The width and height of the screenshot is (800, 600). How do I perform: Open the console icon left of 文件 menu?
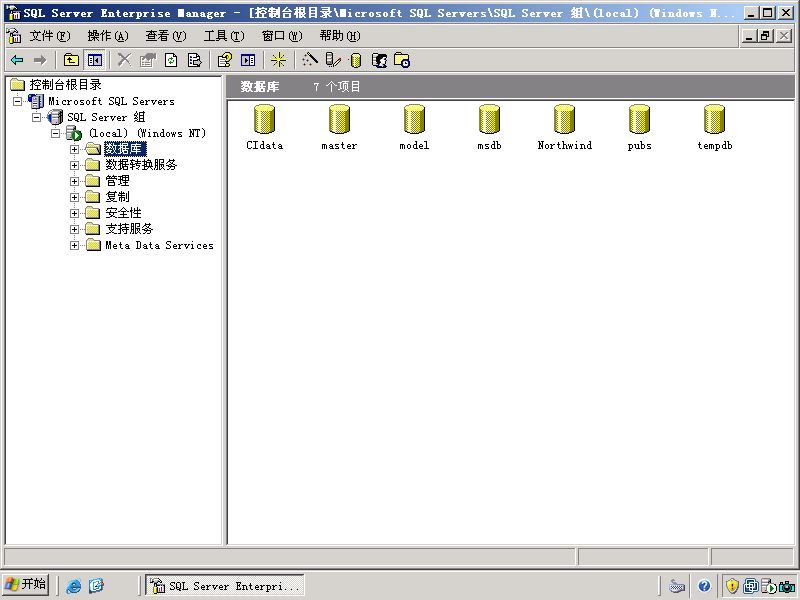(14, 36)
